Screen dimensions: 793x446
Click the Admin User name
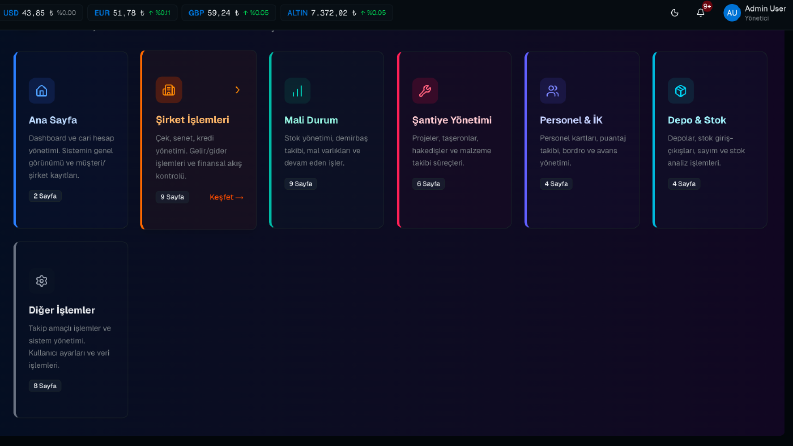[x=765, y=9]
